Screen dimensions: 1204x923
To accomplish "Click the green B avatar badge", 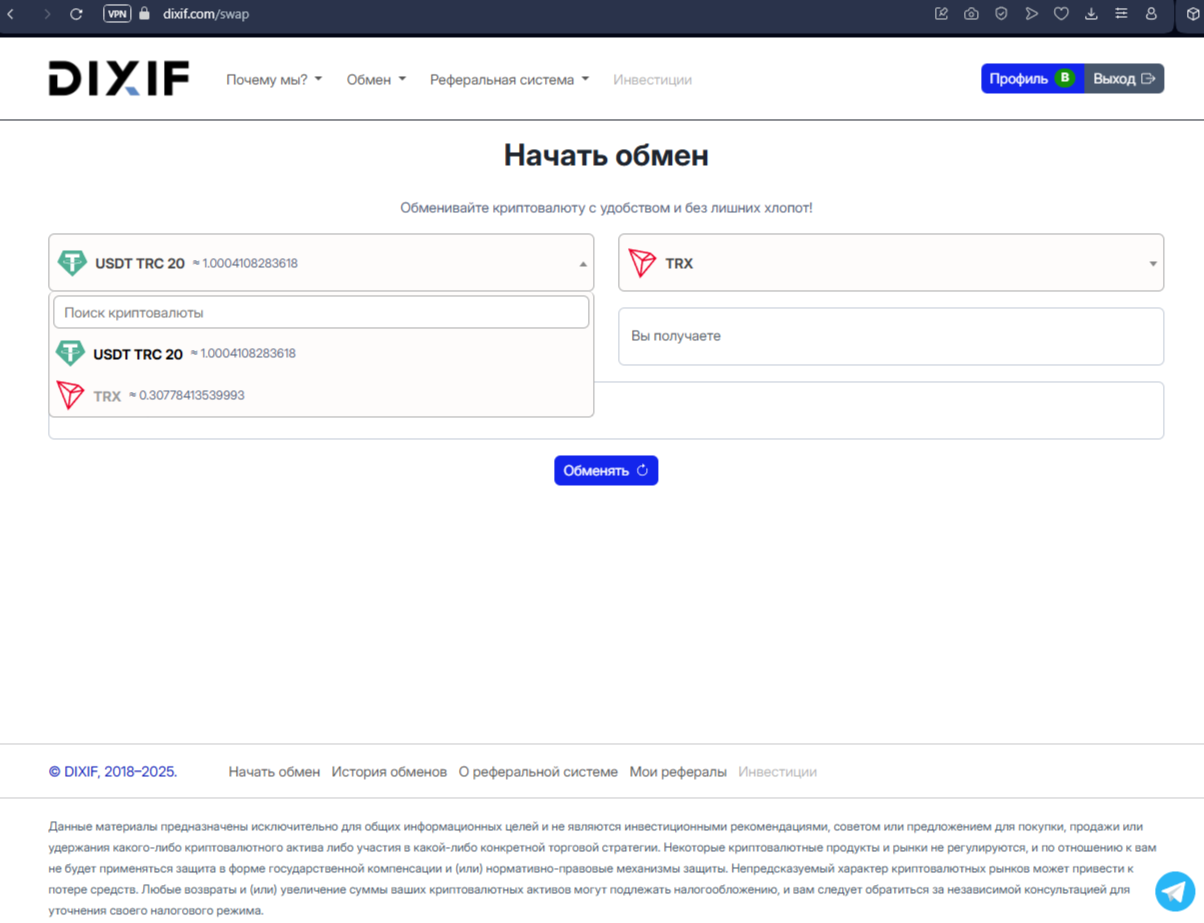I will point(1065,78).
